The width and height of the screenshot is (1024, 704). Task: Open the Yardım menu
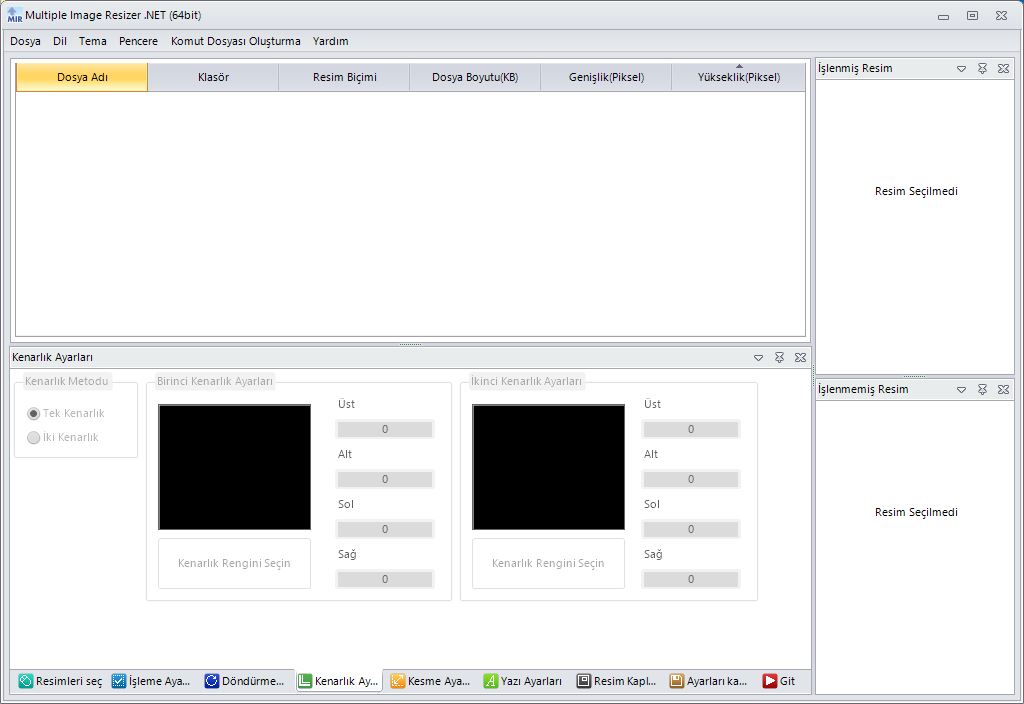330,41
